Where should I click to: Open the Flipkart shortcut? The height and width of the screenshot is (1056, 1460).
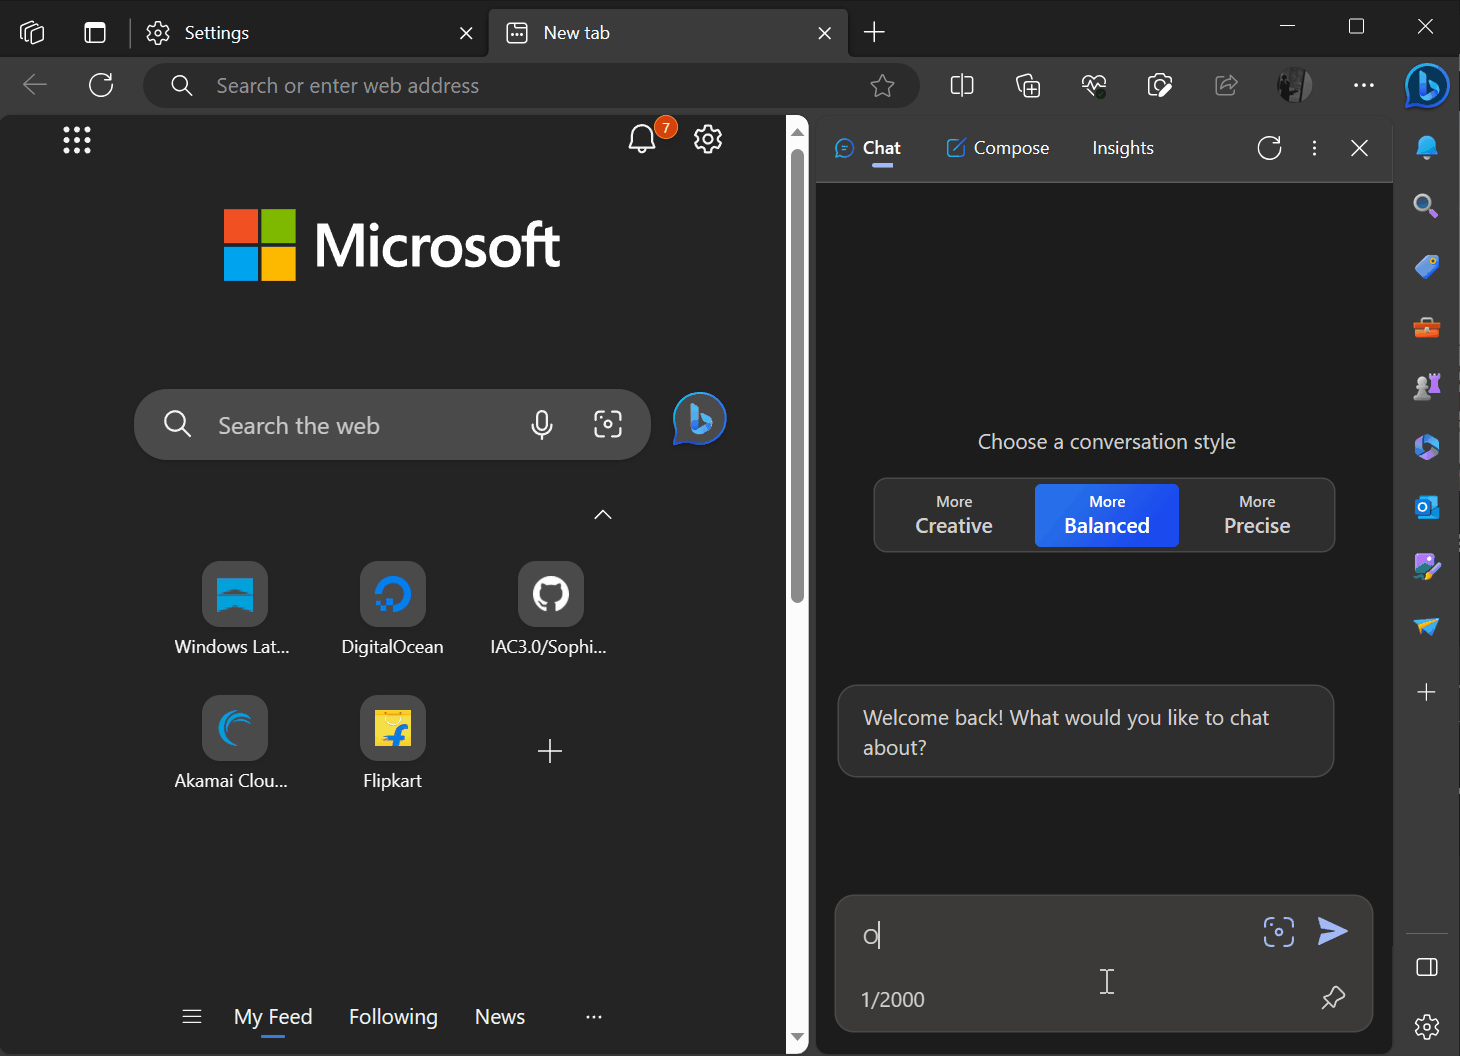(392, 727)
